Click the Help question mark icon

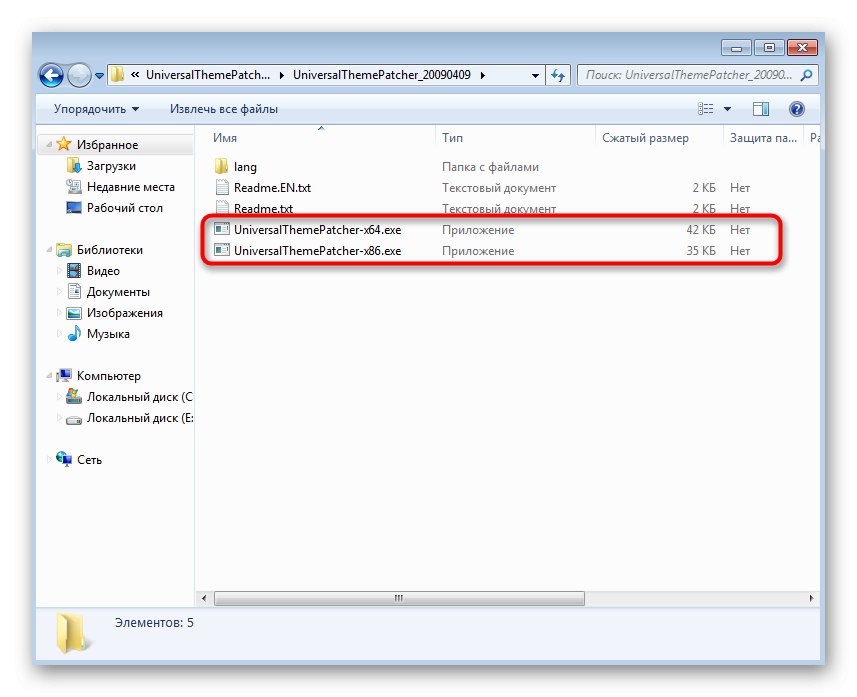(796, 108)
